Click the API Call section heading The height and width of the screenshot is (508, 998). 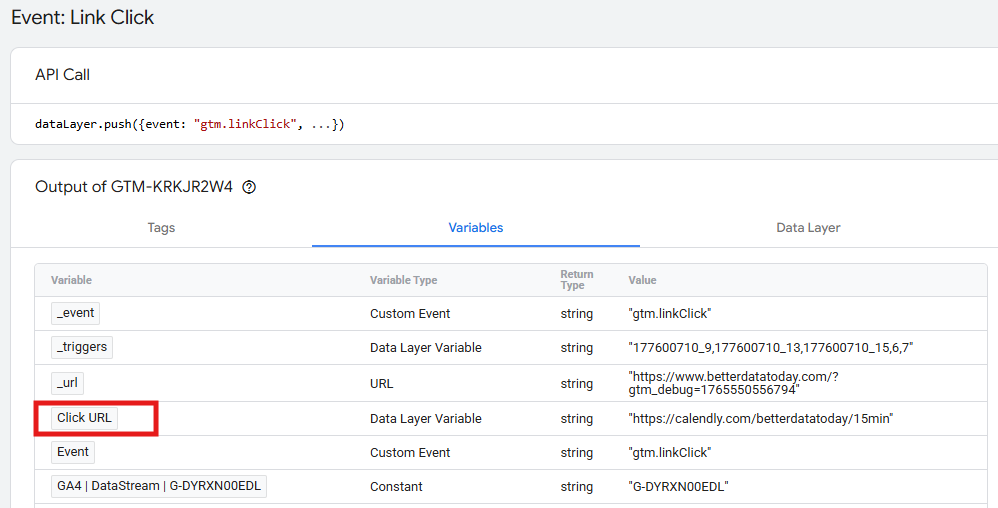click(62, 75)
